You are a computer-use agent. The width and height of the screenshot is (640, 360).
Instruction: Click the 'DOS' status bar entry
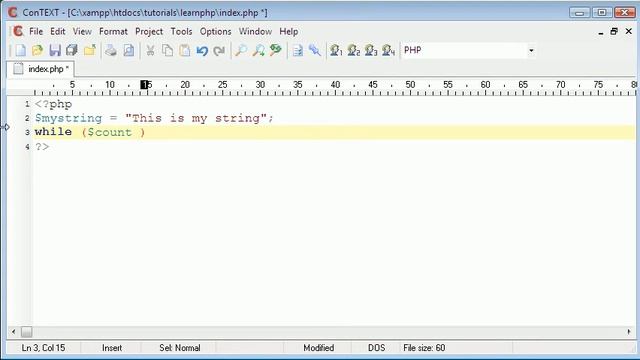pos(376,348)
